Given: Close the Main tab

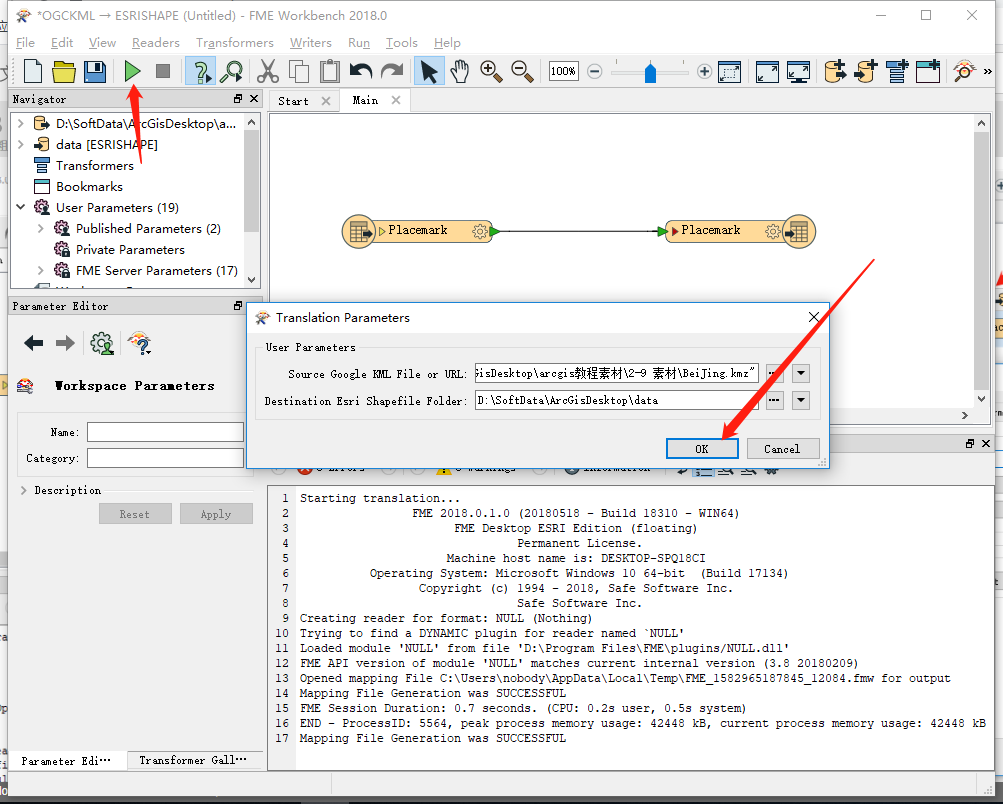Looking at the screenshot, I should tap(396, 100).
